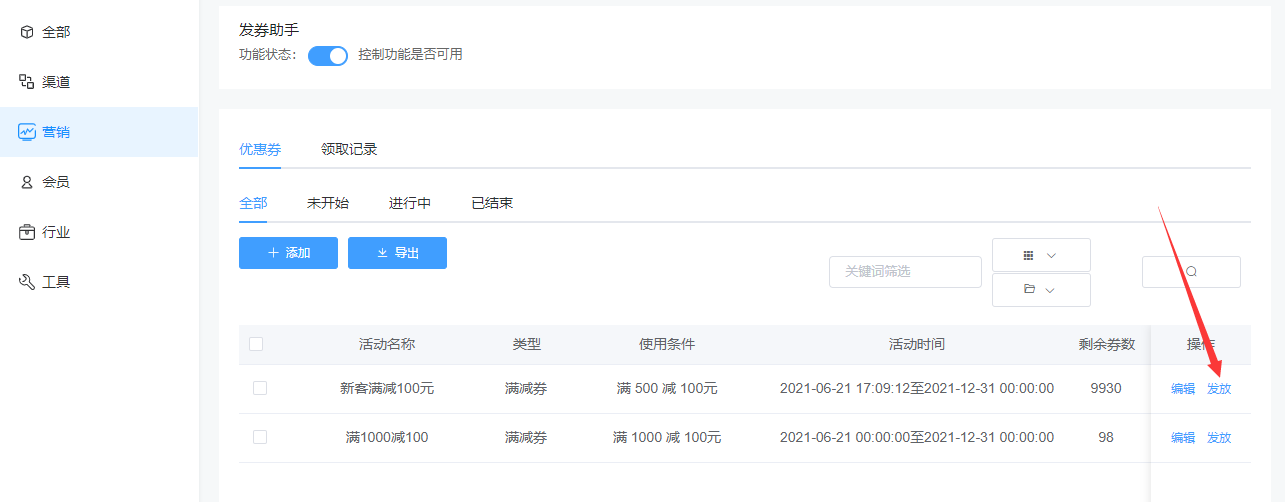The width and height of the screenshot is (1285, 502).
Task: Switch to the 优惠券 tab
Action: tap(260, 149)
